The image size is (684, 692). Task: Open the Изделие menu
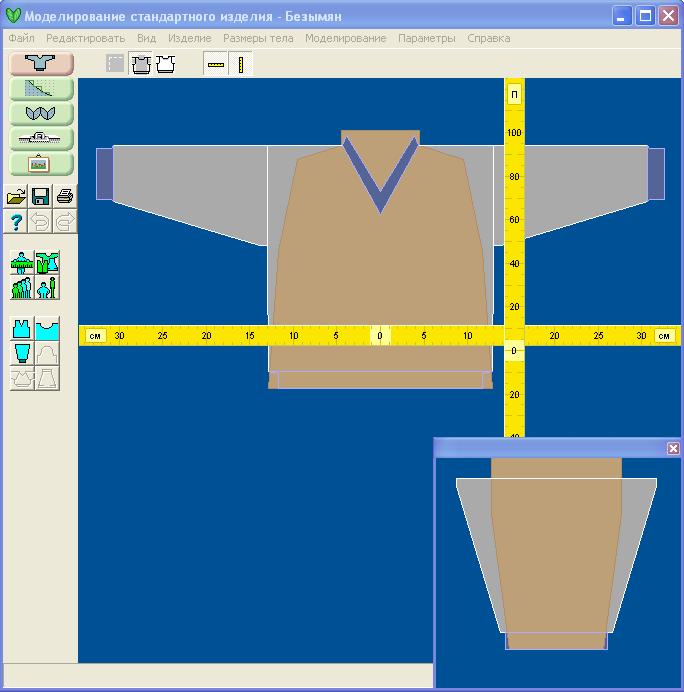(190, 38)
